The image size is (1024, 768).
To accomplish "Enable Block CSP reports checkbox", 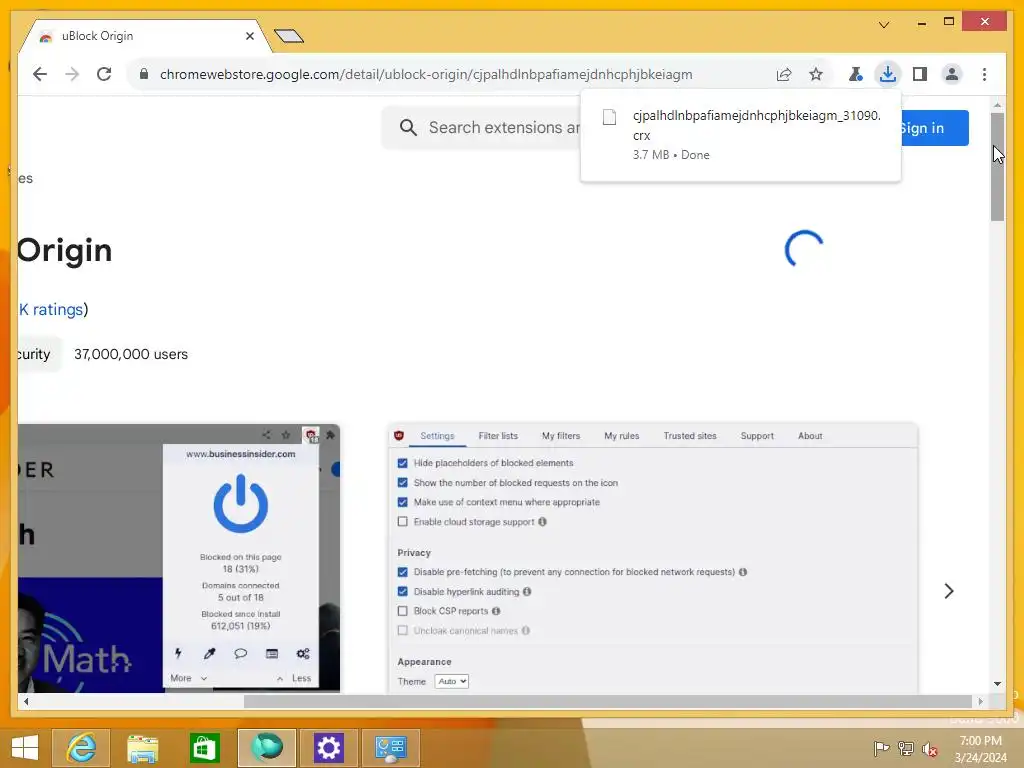I will [402, 611].
